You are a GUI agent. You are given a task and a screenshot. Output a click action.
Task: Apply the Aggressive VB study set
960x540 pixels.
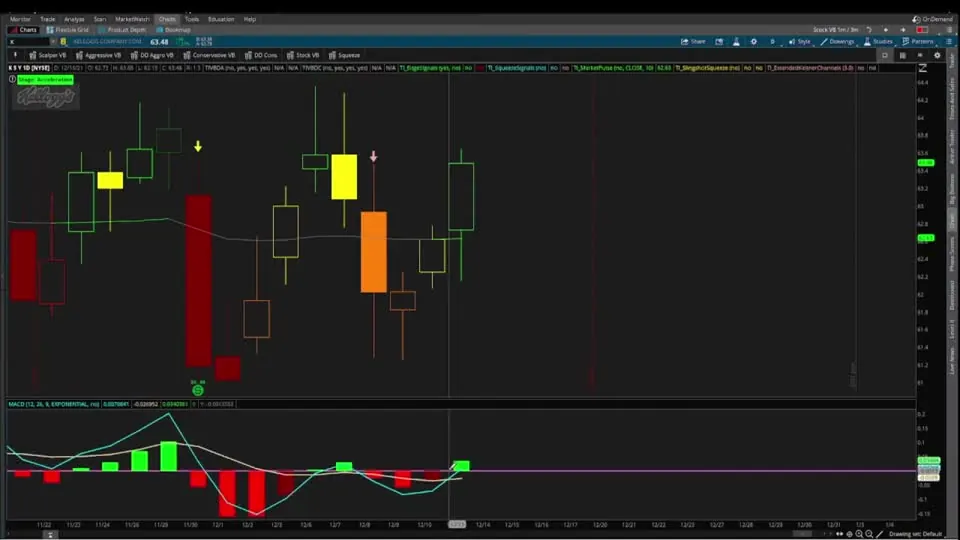[98, 55]
